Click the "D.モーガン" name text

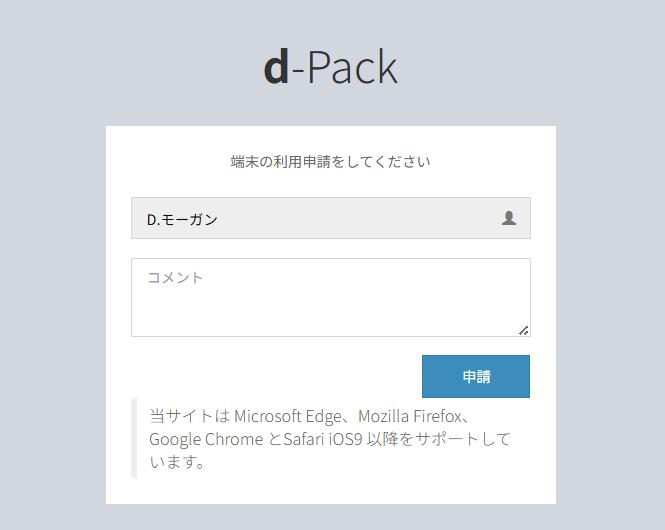pyautogui.click(x=182, y=219)
